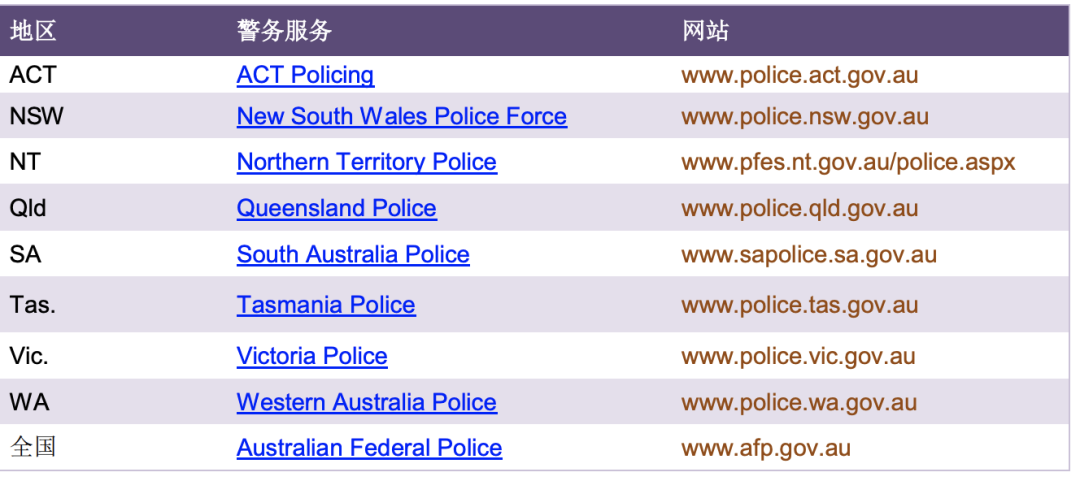This screenshot has width=1080, height=481.
Task: Click the www.police.wa.gov.au website text
Action: (x=799, y=402)
